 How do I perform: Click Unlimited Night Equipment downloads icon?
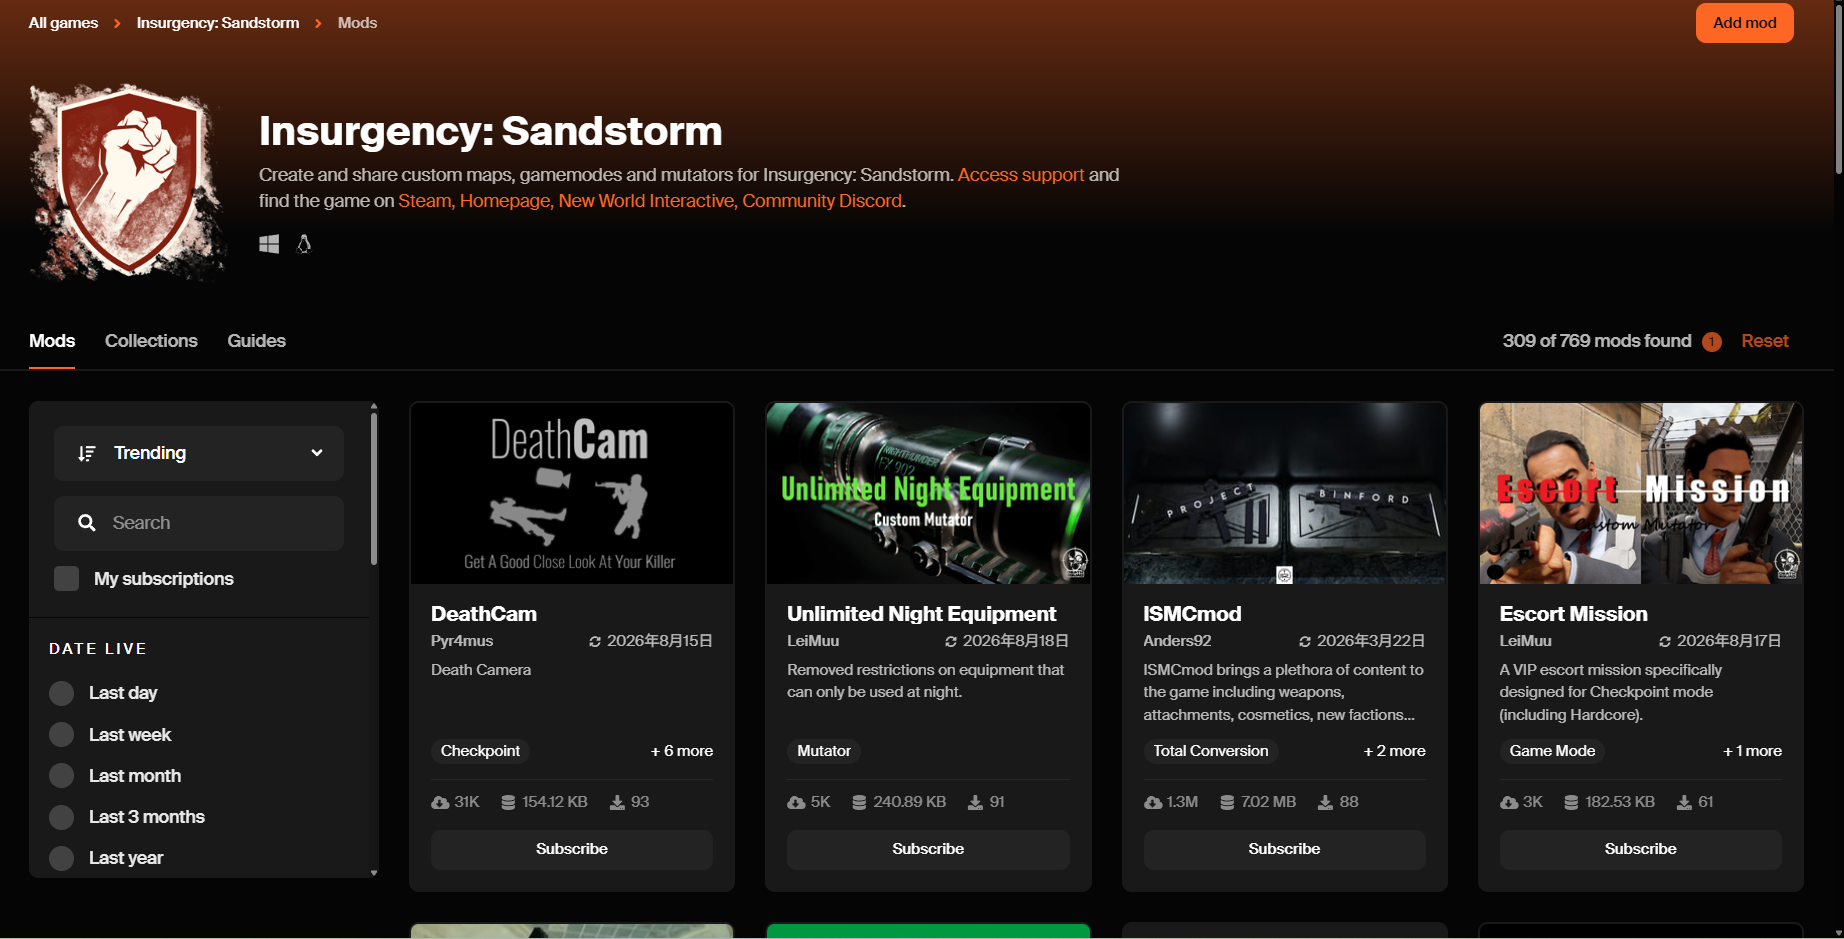point(976,802)
